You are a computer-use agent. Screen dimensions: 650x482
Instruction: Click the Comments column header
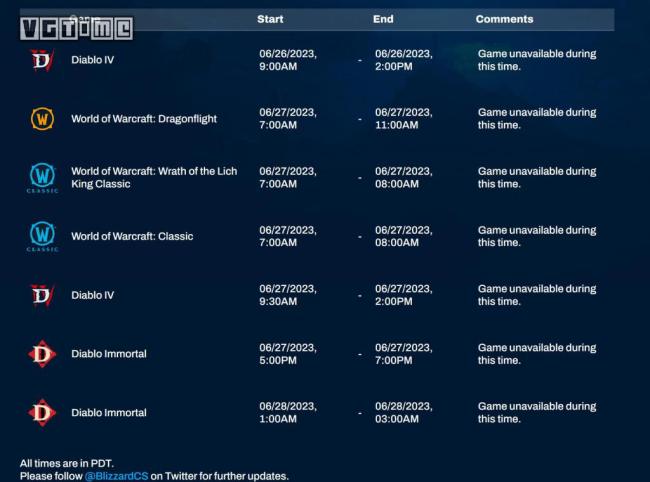[x=504, y=19]
